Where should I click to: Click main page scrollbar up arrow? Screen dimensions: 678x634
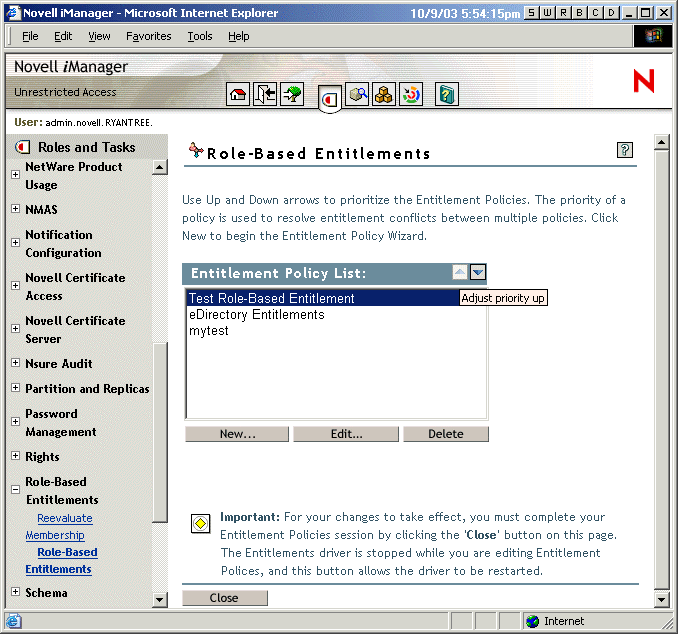pos(662,142)
